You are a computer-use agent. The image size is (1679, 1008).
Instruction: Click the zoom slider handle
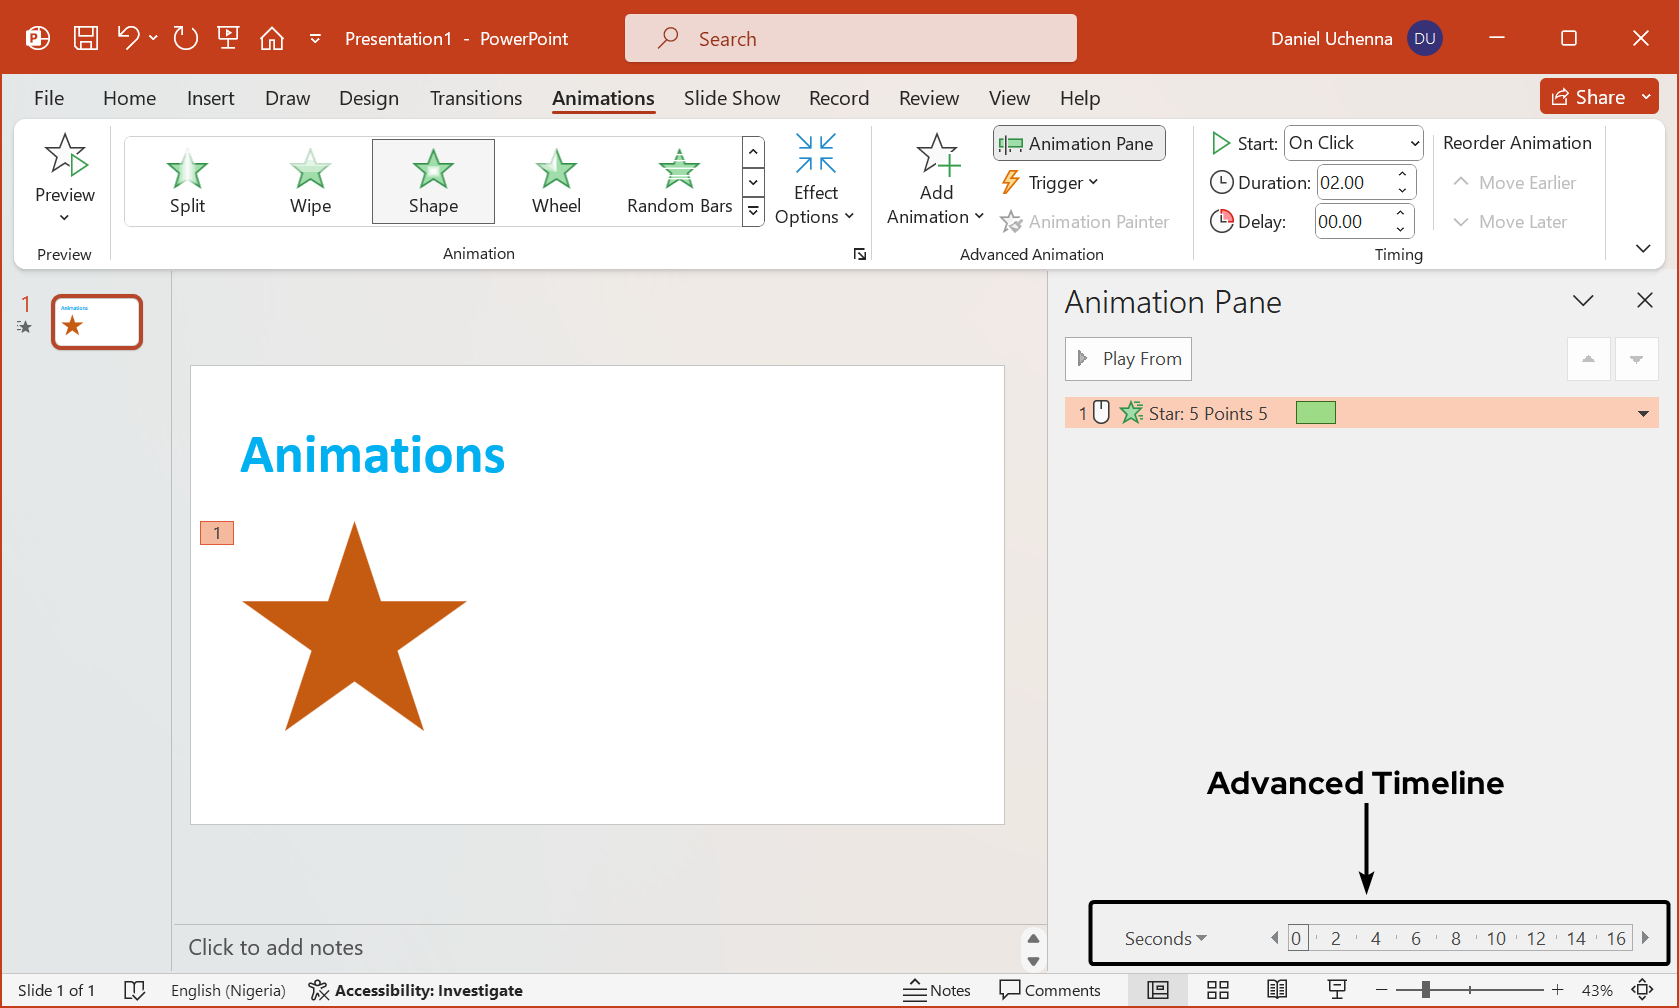(1425, 990)
